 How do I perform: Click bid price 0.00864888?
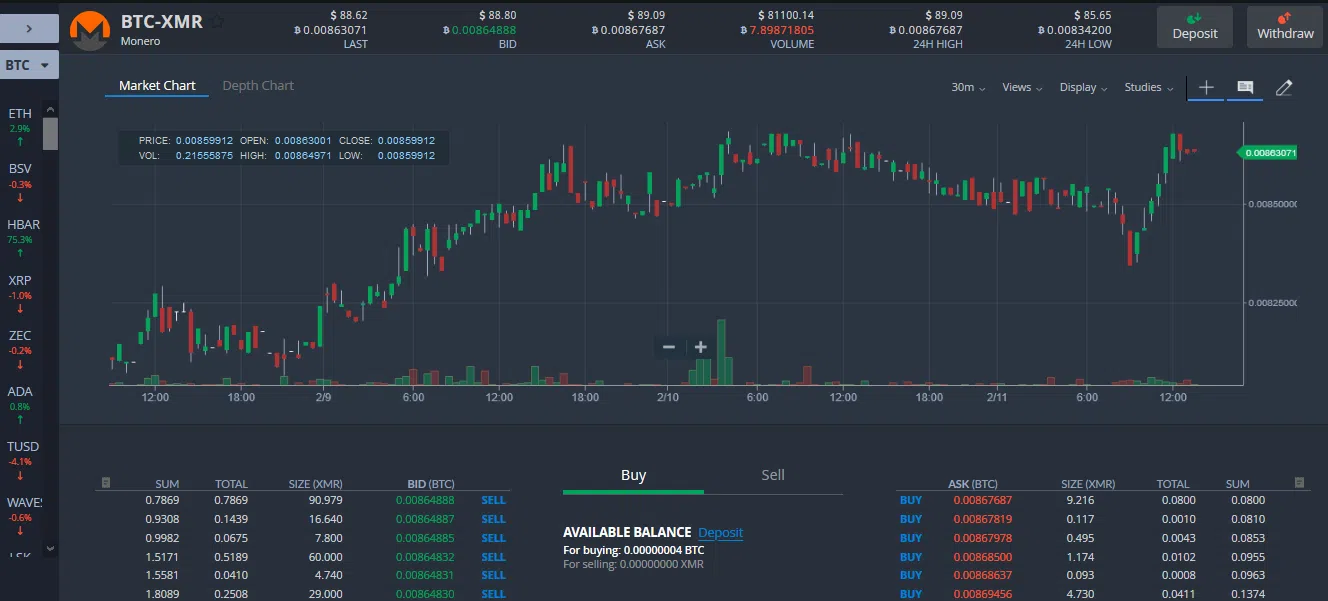coord(425,500)
